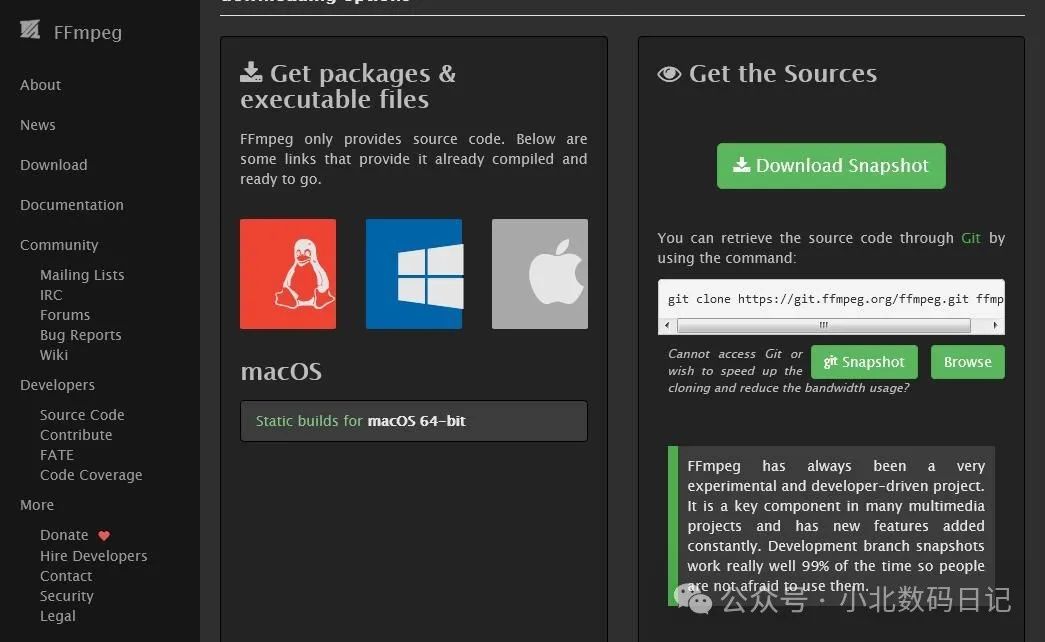Select the Windows logo tile

pos(414,274)
